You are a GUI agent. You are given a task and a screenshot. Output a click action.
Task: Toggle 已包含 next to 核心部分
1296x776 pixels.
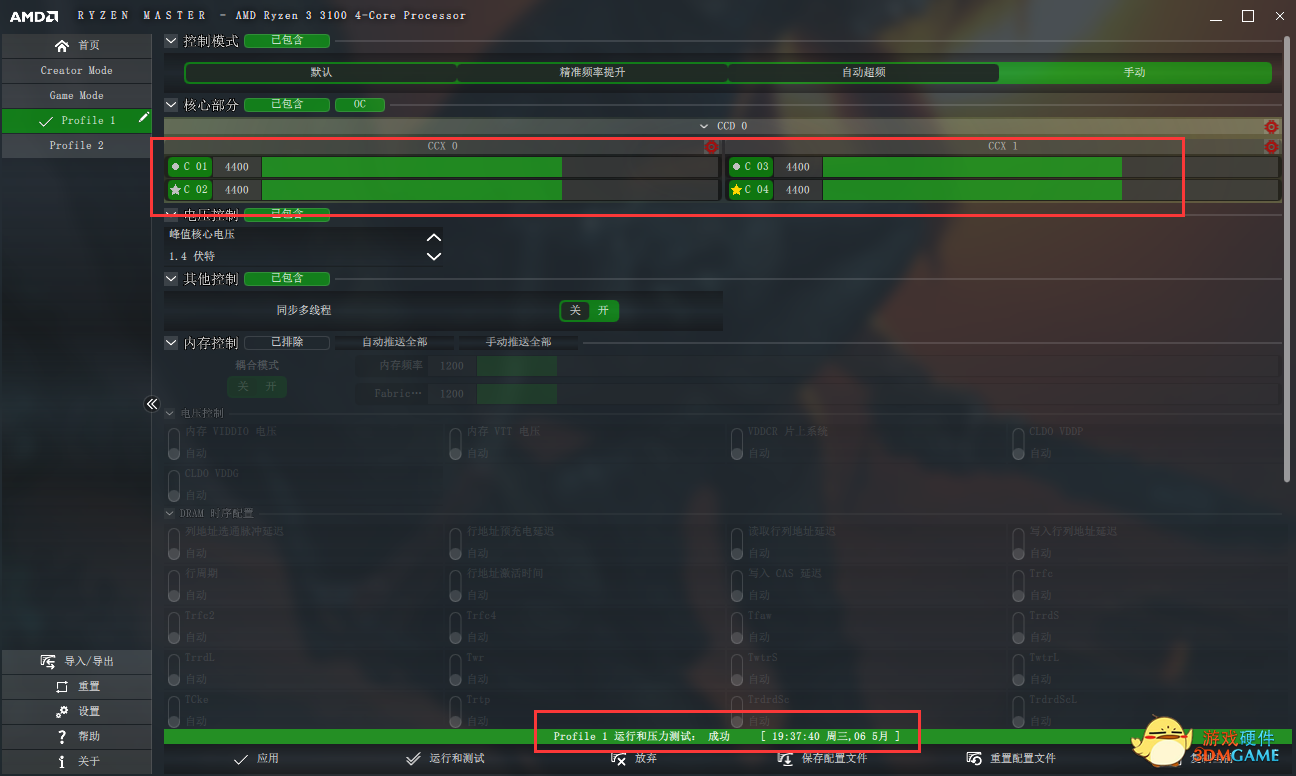pos(286,105)
